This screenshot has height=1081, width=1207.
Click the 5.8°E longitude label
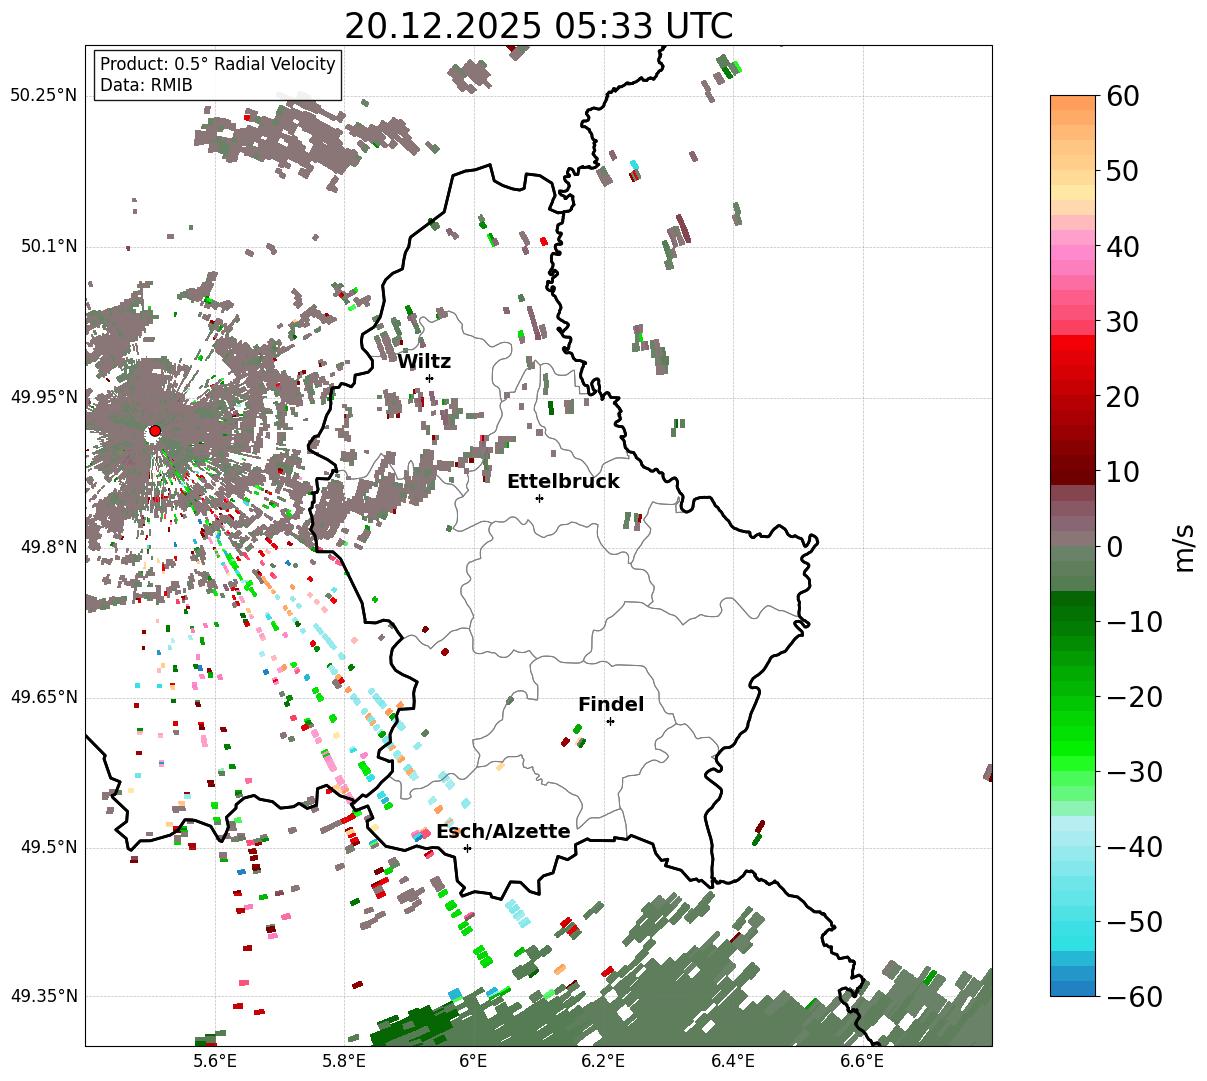pos(344,1062)
